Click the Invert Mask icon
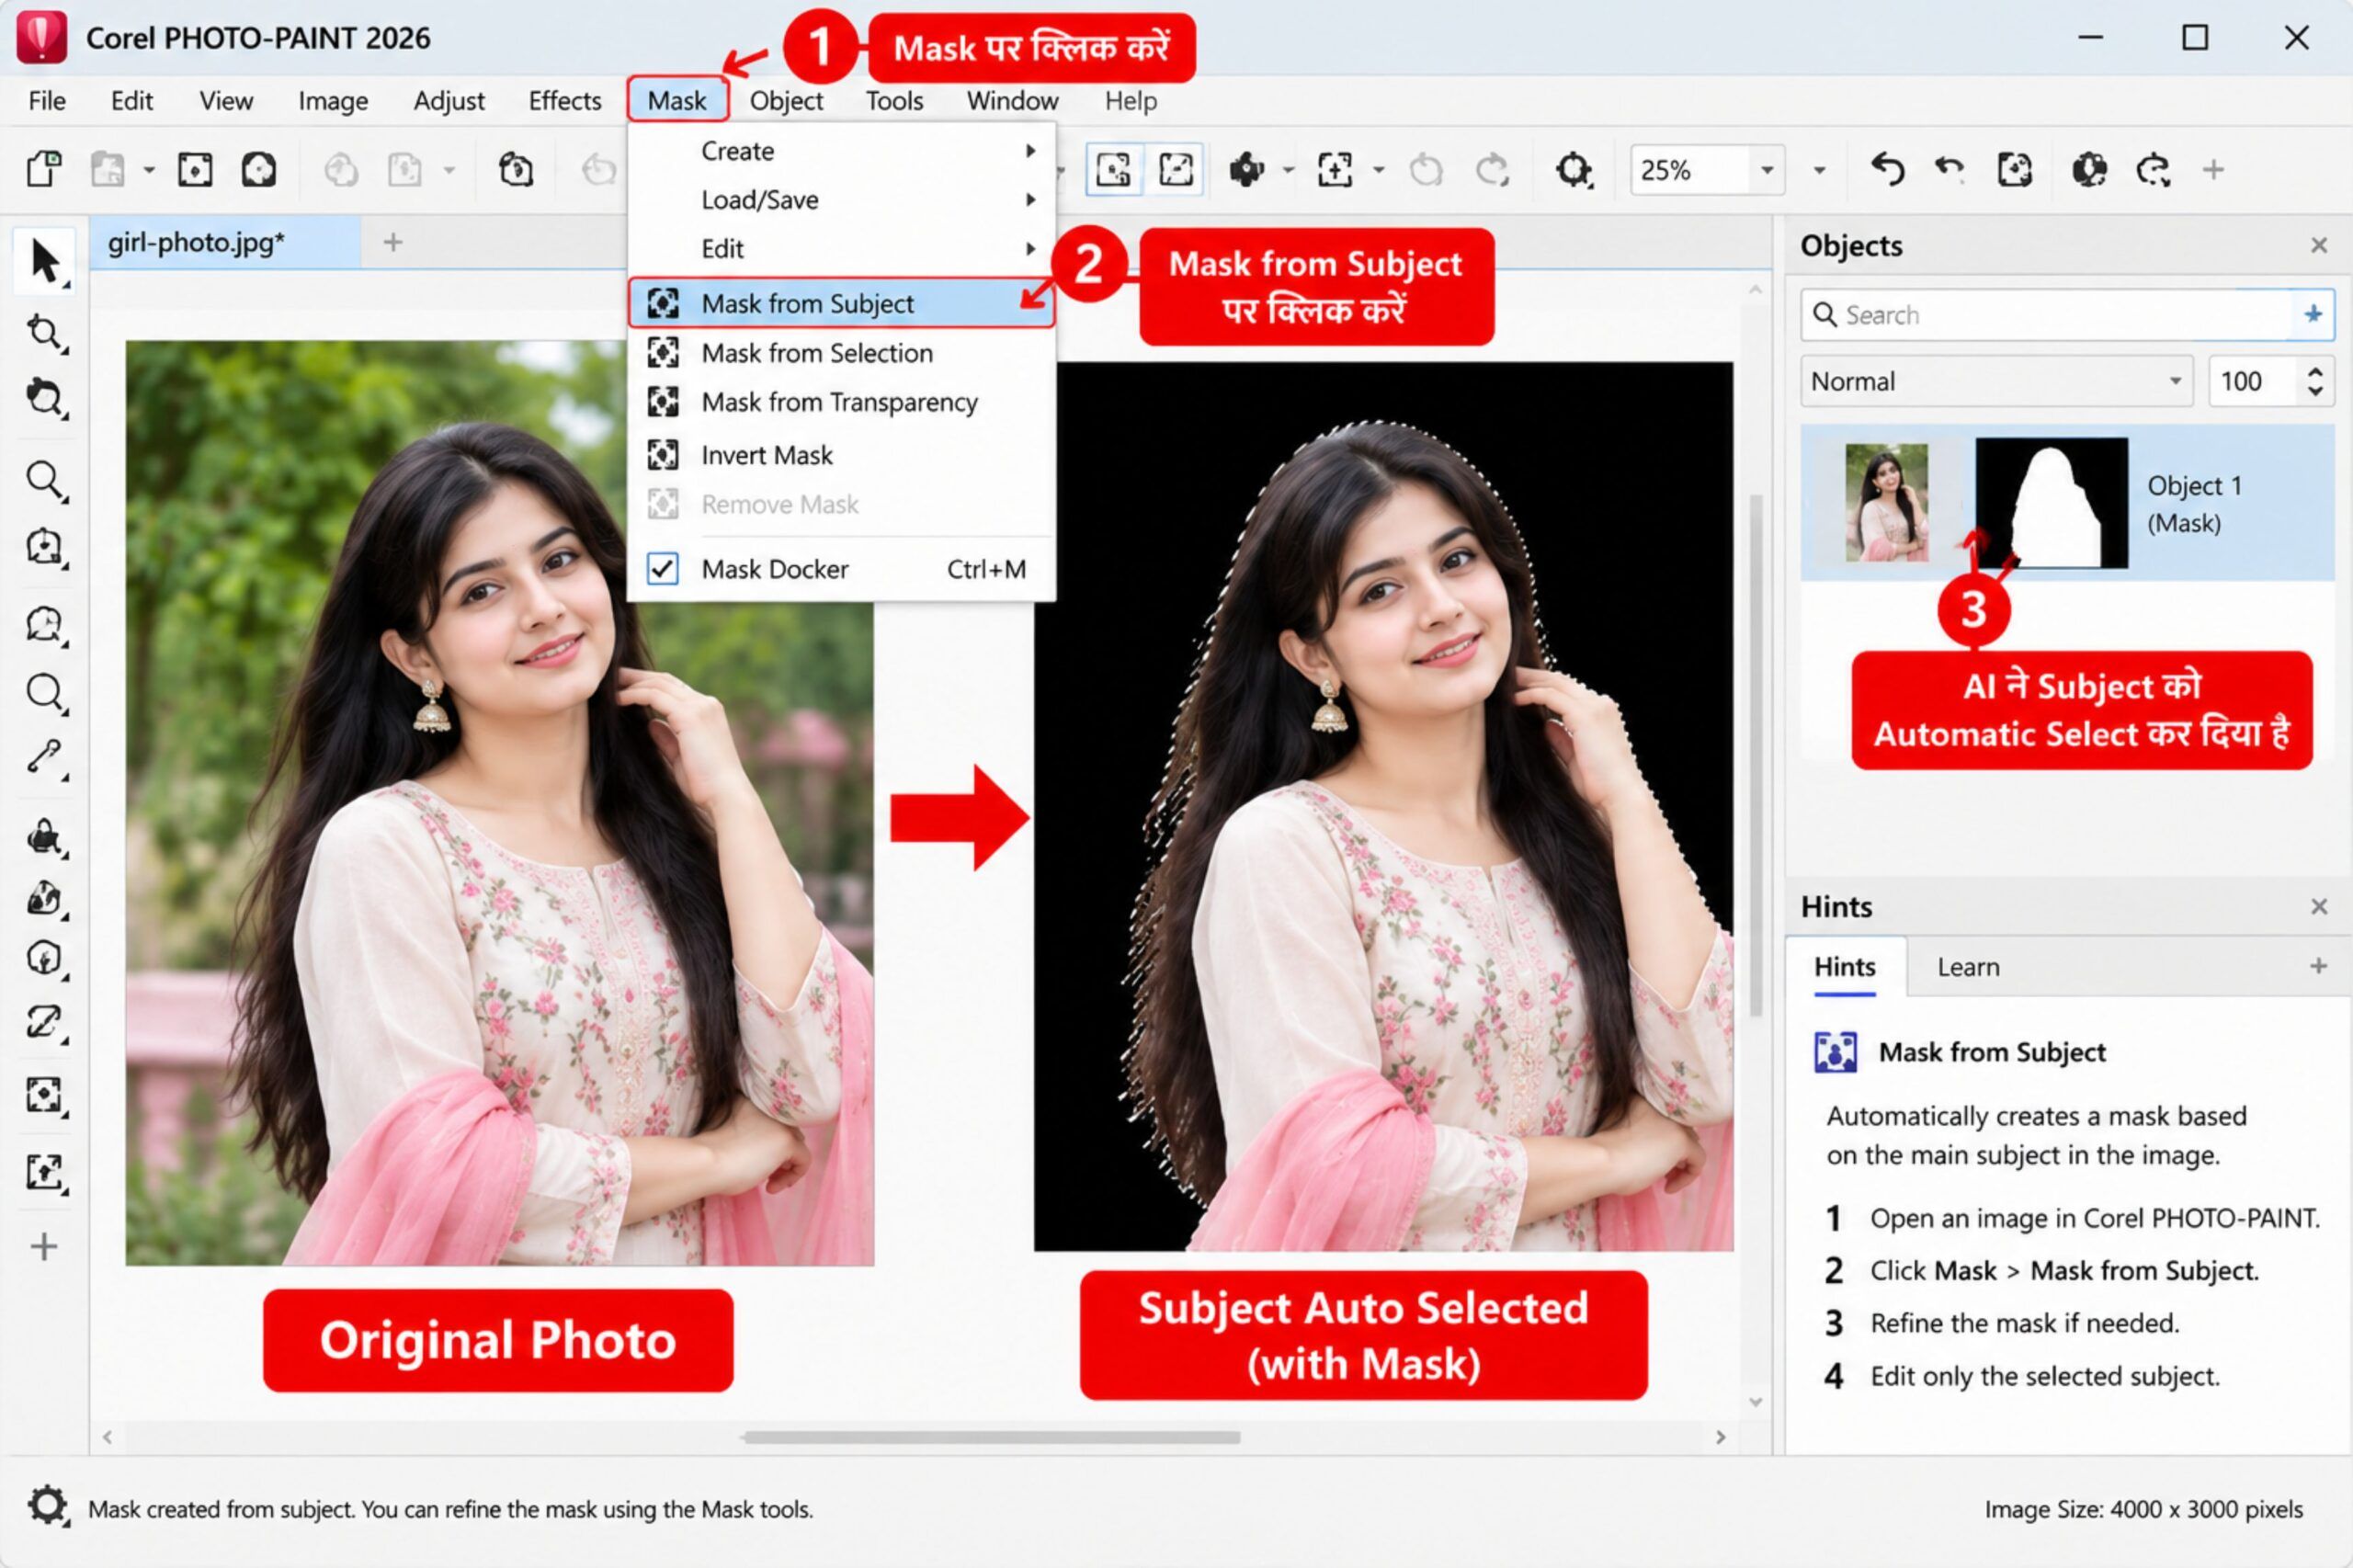The height and width of the screenshot is (1568, 2353). point(662,454)
